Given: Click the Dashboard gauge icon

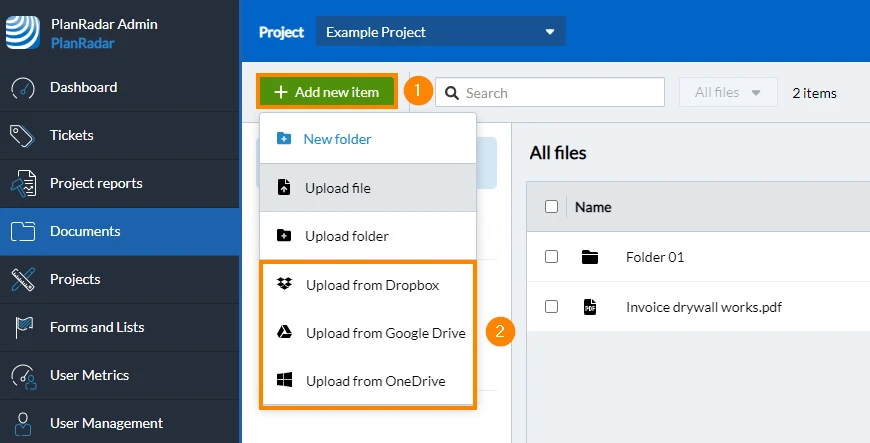Looking at the screenshot, I should [23, 88].
